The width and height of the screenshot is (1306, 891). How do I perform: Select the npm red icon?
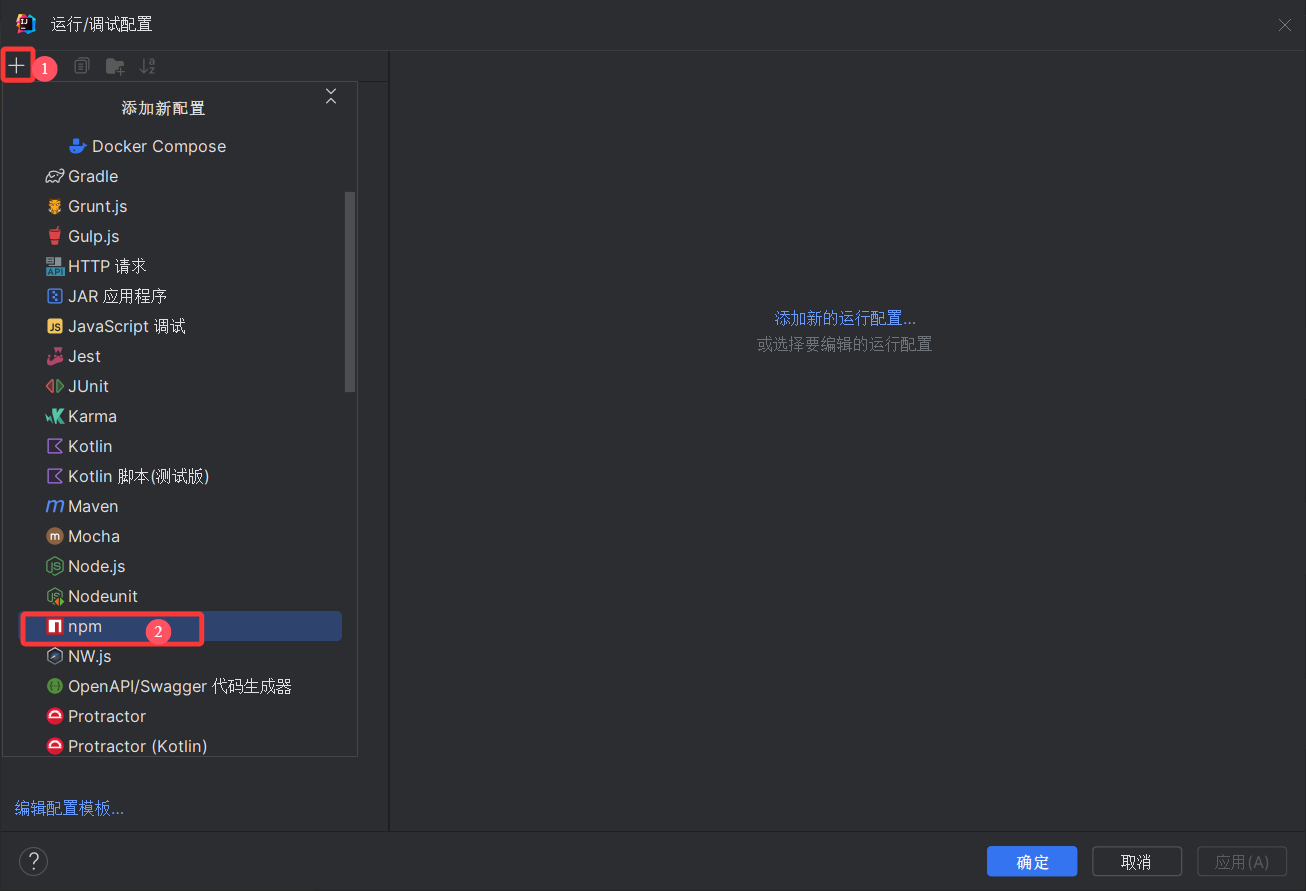pyautogui.click(x=55, y=626)
